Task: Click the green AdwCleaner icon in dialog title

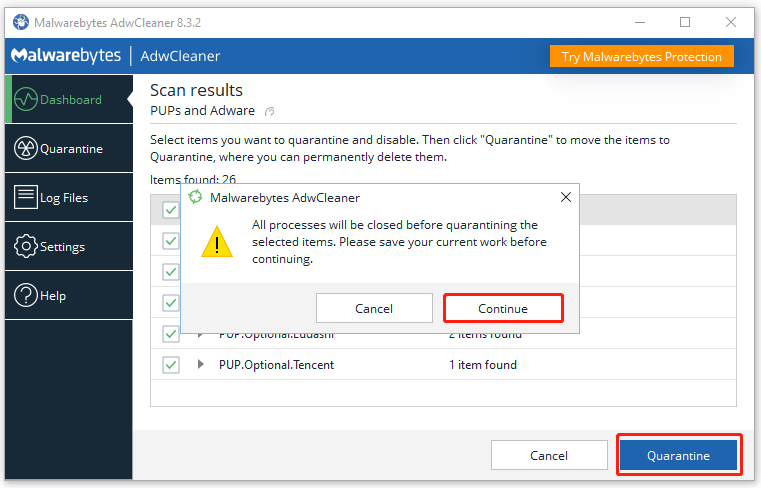Action: click(x=195, y=197)
